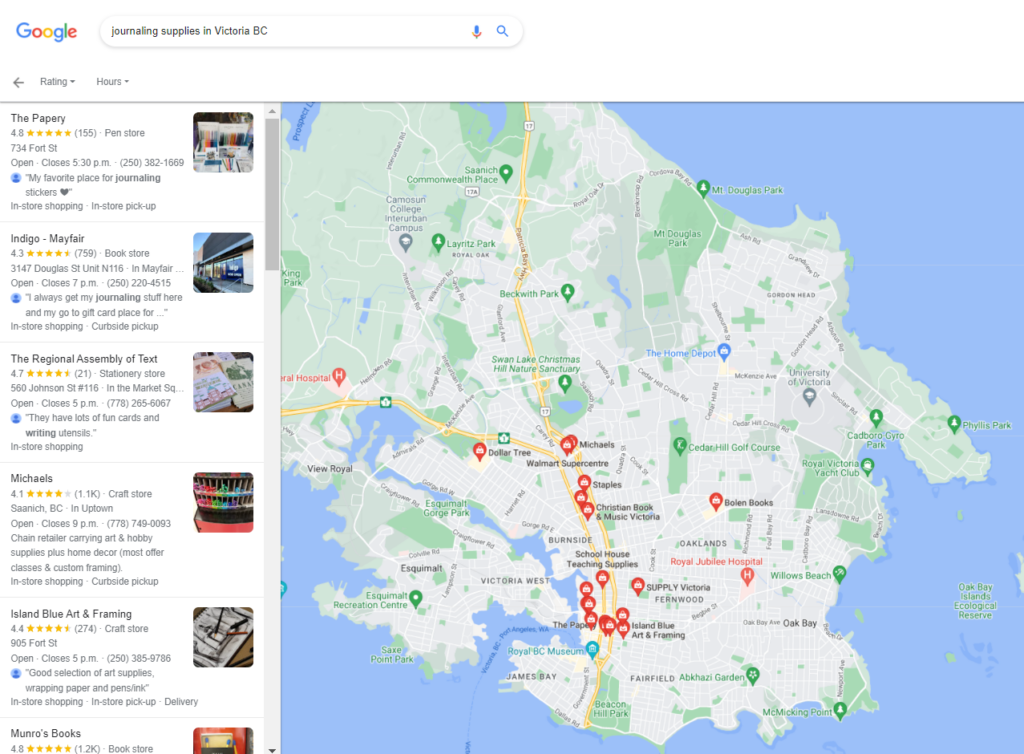Click the blue search magnifier icon

point(502,31)
